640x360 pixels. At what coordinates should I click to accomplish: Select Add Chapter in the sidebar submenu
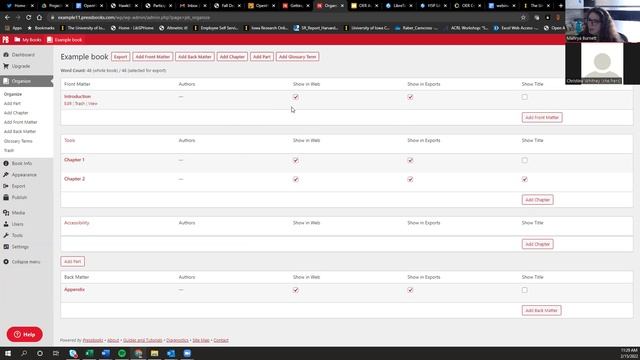pyautogui.click(x=16, y=113)
